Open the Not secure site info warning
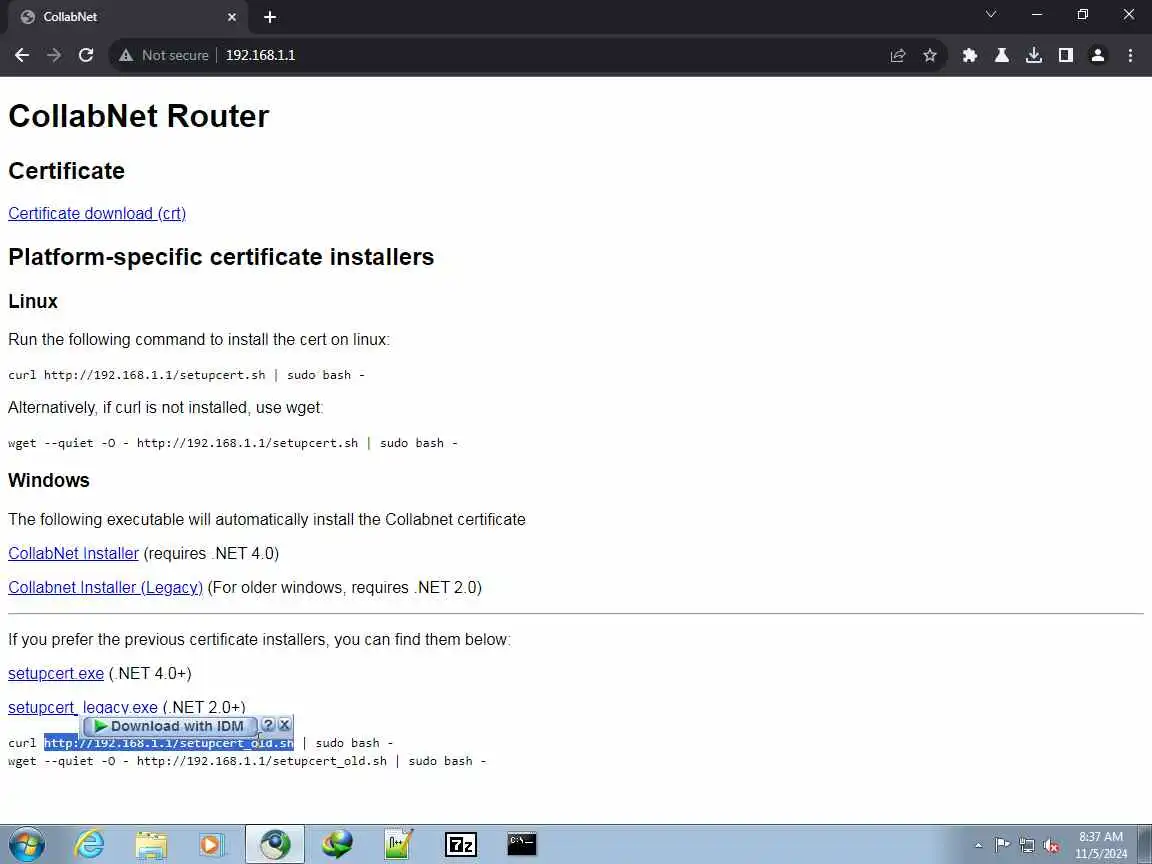 coord(164,55)
